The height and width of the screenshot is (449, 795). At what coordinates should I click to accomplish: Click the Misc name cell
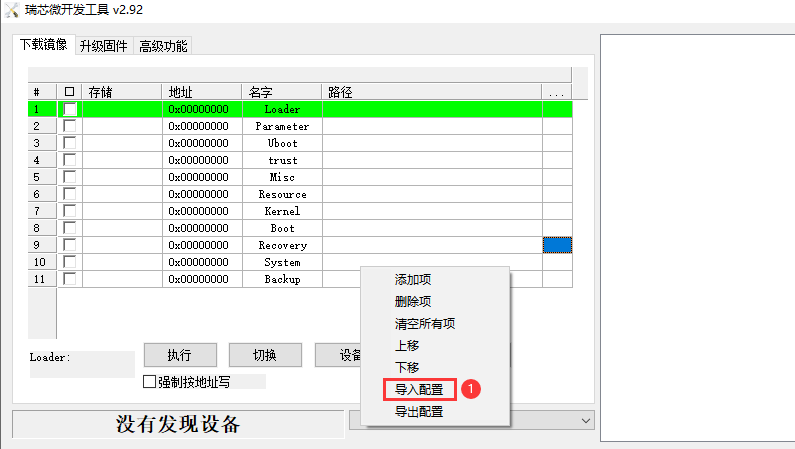(x=282, y=177)
